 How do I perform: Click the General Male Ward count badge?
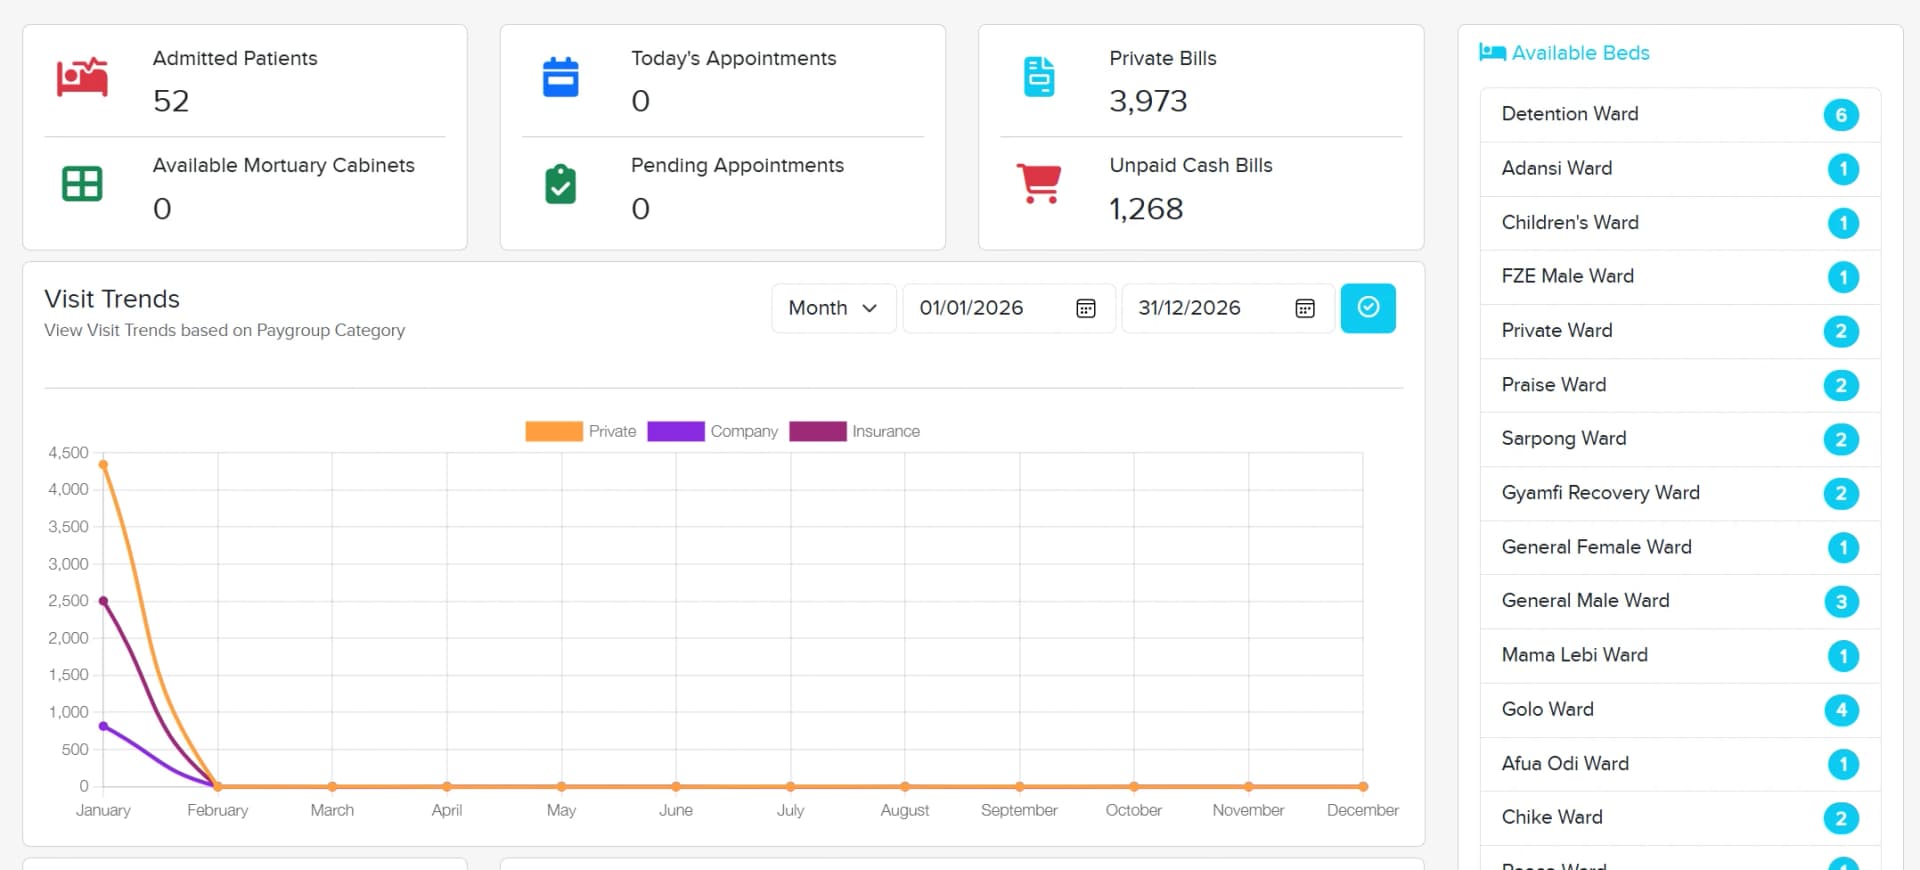pos(1841,602)
